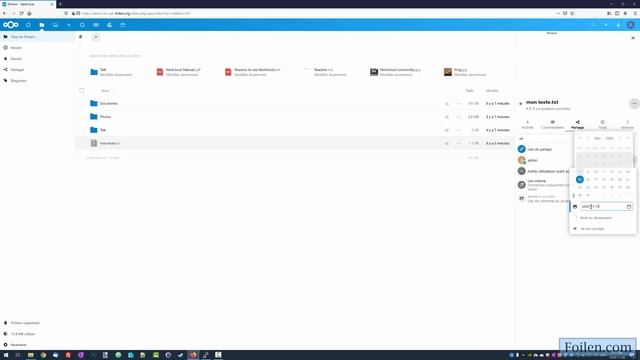Open the details panel more-actions button
The height and width of the screenshot is (360, 640).
[x=634, y=104]
